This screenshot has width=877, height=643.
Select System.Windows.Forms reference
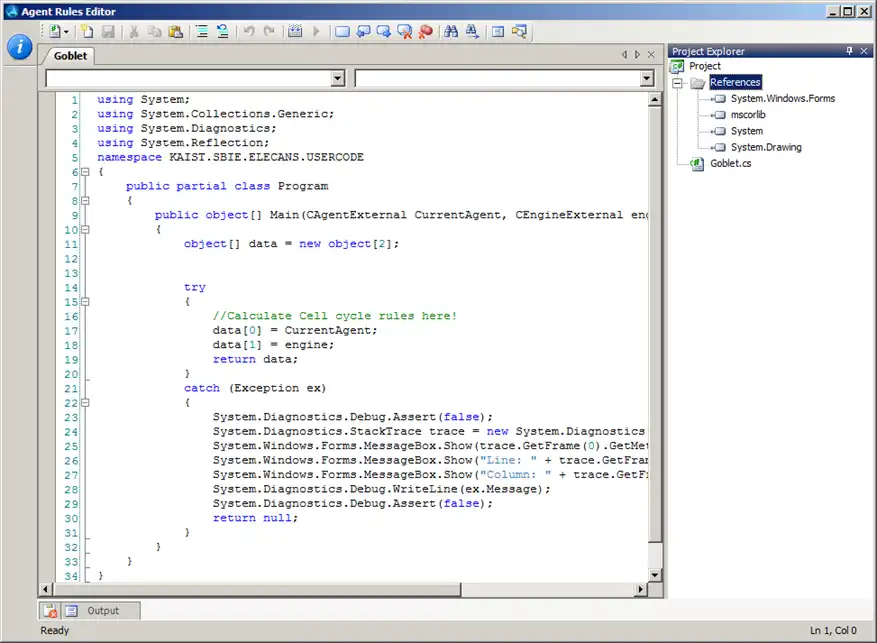pos(782,98)
